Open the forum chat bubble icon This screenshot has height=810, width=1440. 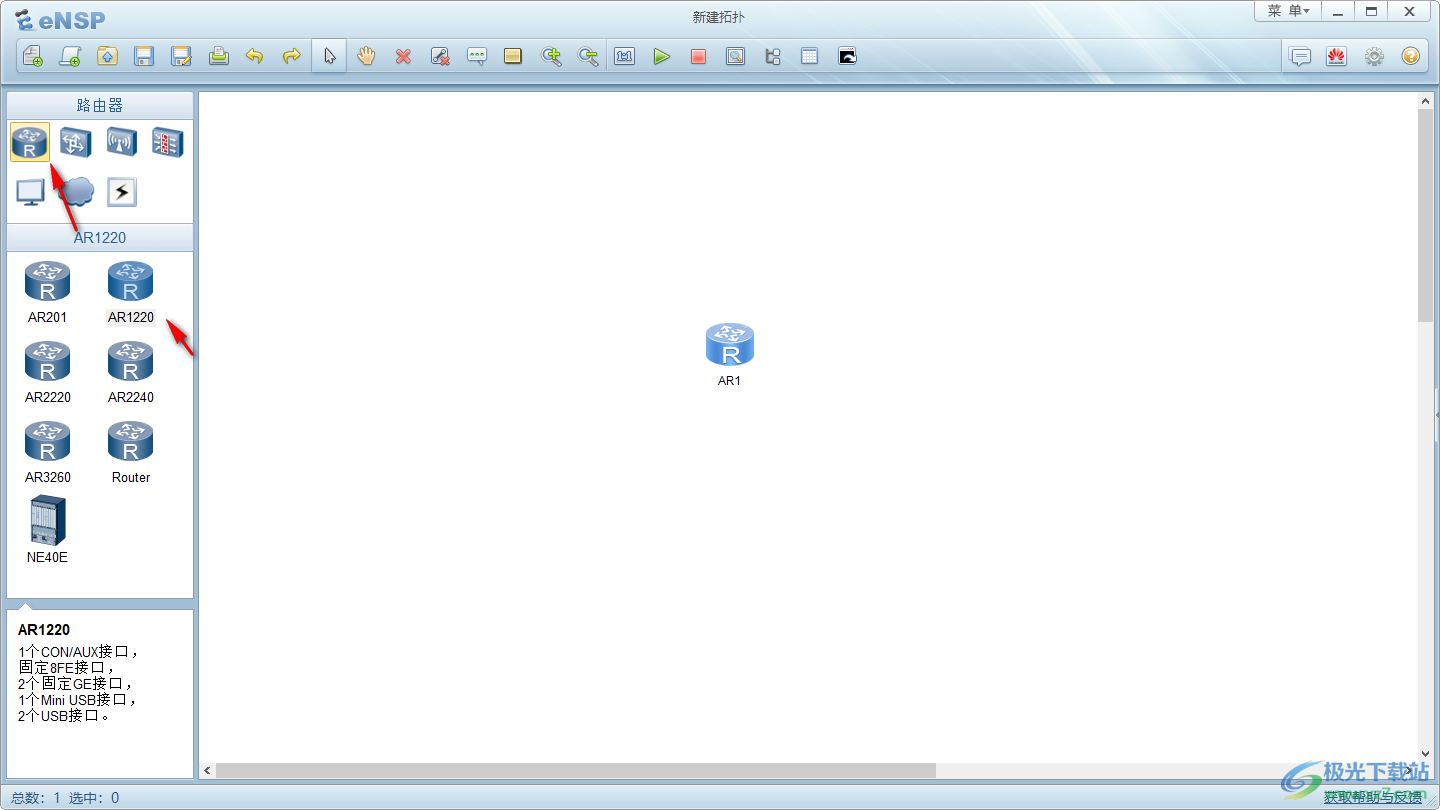tap(1300, 57)
